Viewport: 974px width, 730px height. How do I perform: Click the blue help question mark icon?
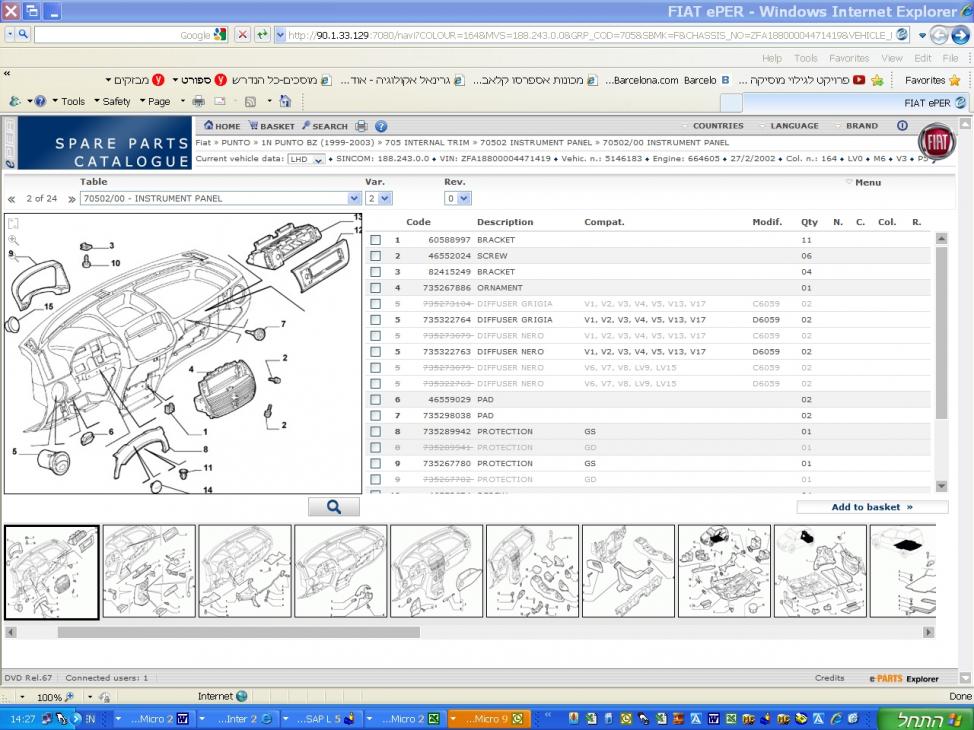378,126
